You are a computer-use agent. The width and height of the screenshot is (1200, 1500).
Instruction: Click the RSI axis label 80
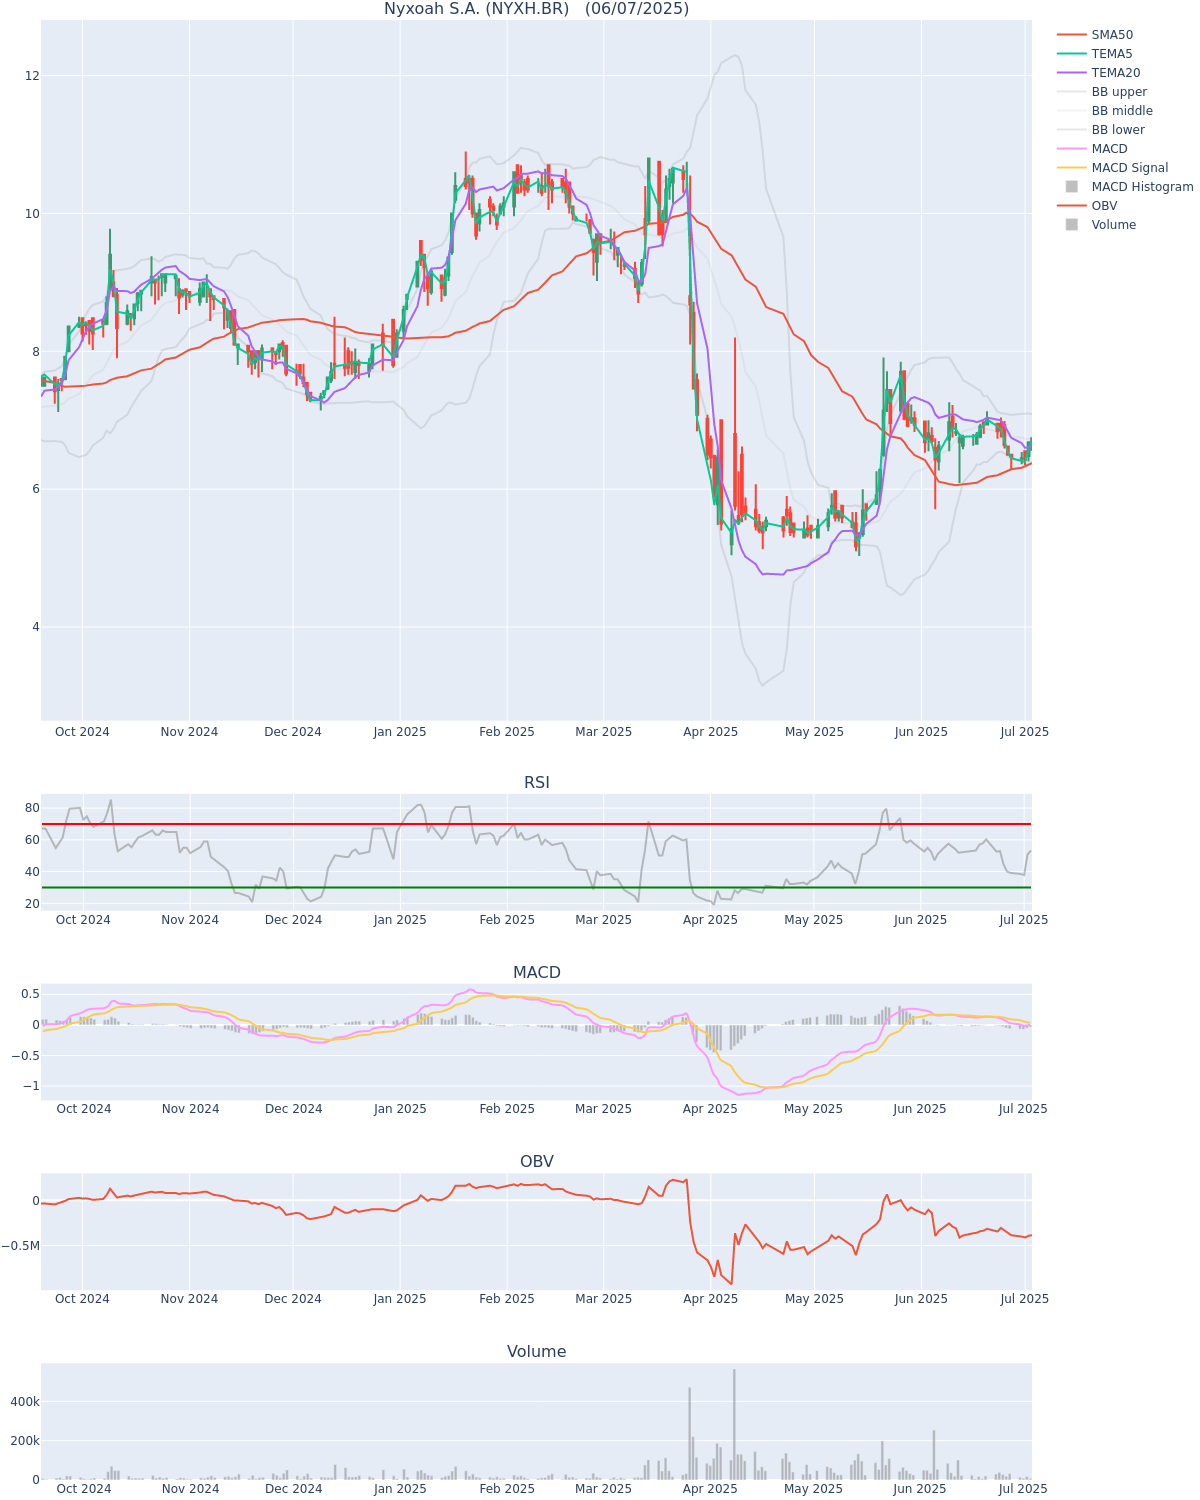[x=32, y=808]
